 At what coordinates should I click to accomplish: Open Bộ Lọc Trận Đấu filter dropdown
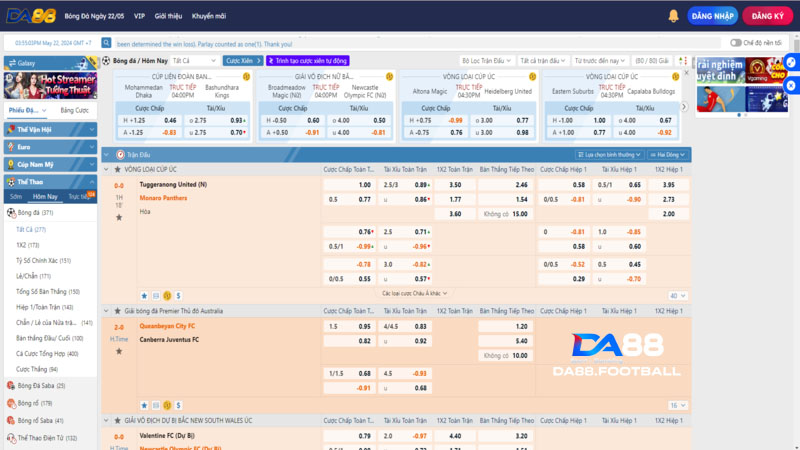pos(490,60)
